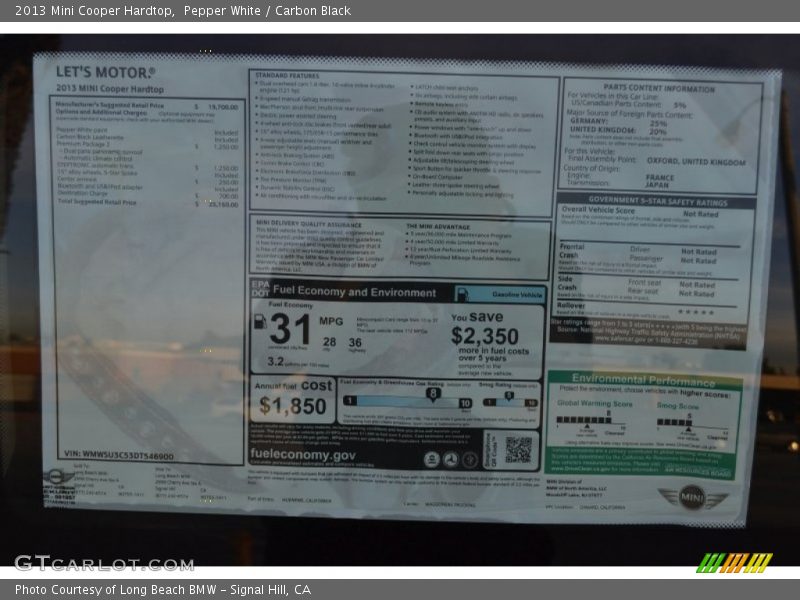The height and width of the screenshot is (600, 800).
Task: Click the EPA DOT badge on fuel label
Action: coord(259,291)
